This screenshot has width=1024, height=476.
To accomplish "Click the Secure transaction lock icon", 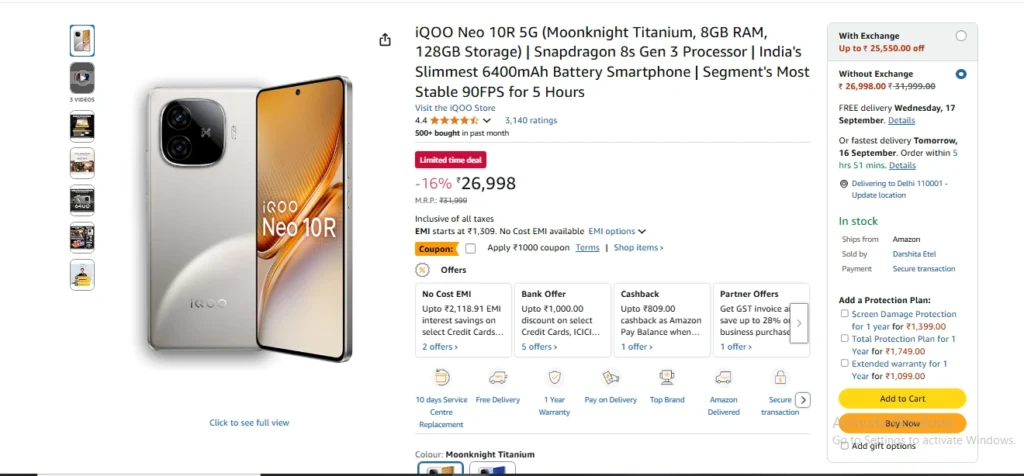I will [779, 378].
